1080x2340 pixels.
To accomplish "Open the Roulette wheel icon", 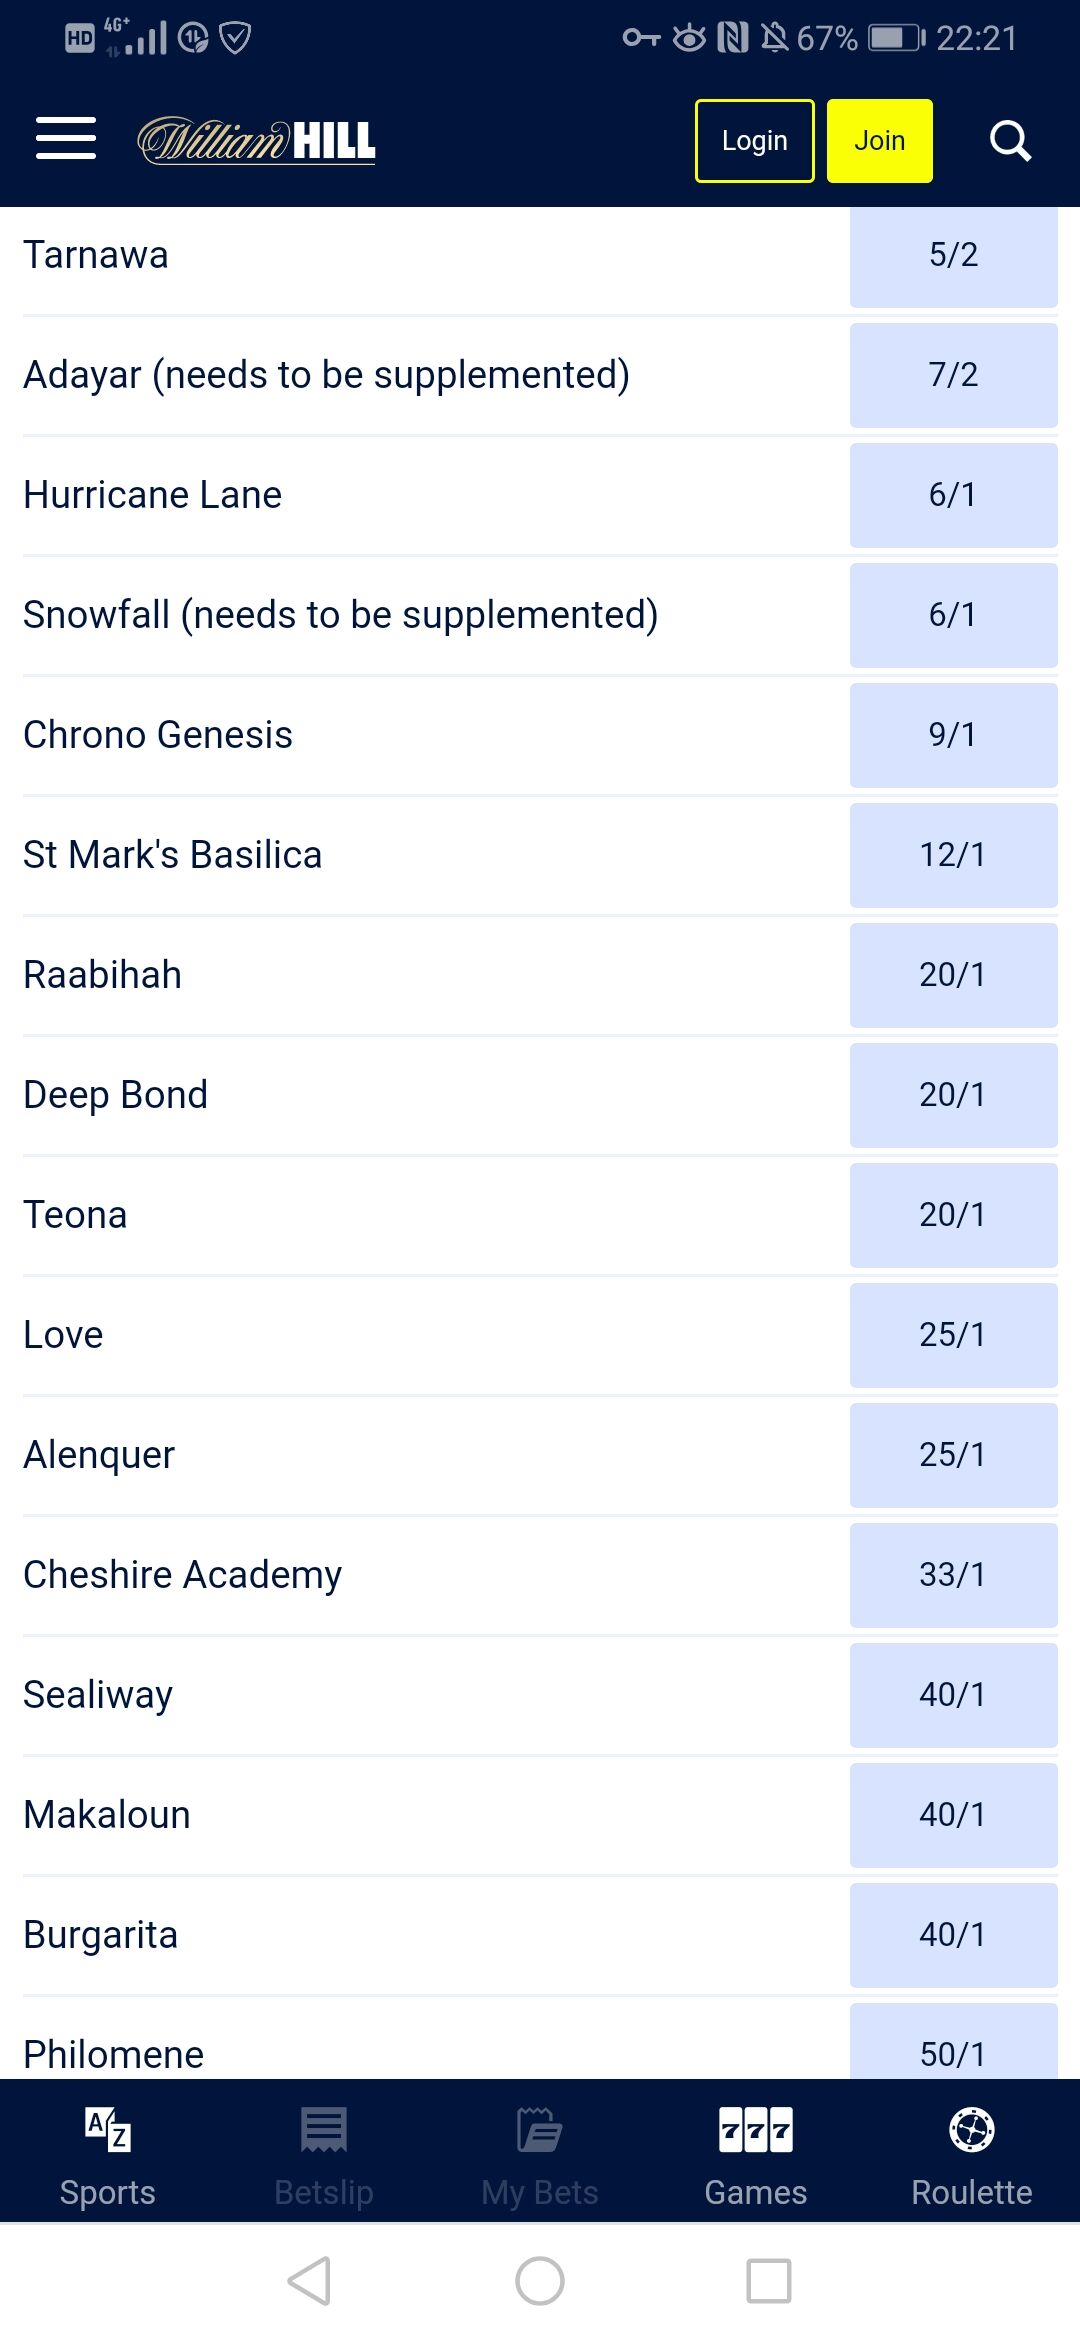I will click(972, 2130).
